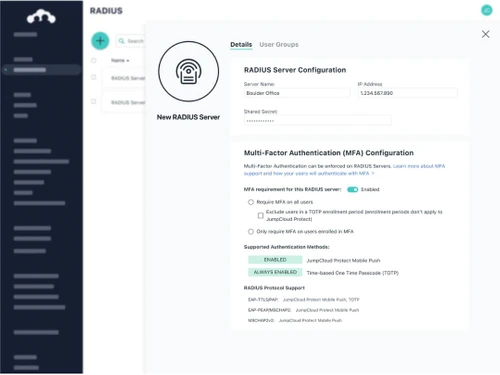The height and width of the screenshot is (375, 500).
Task: Click Time-based One Time Passcode (TOTP) text
Action: pos(353,273)
